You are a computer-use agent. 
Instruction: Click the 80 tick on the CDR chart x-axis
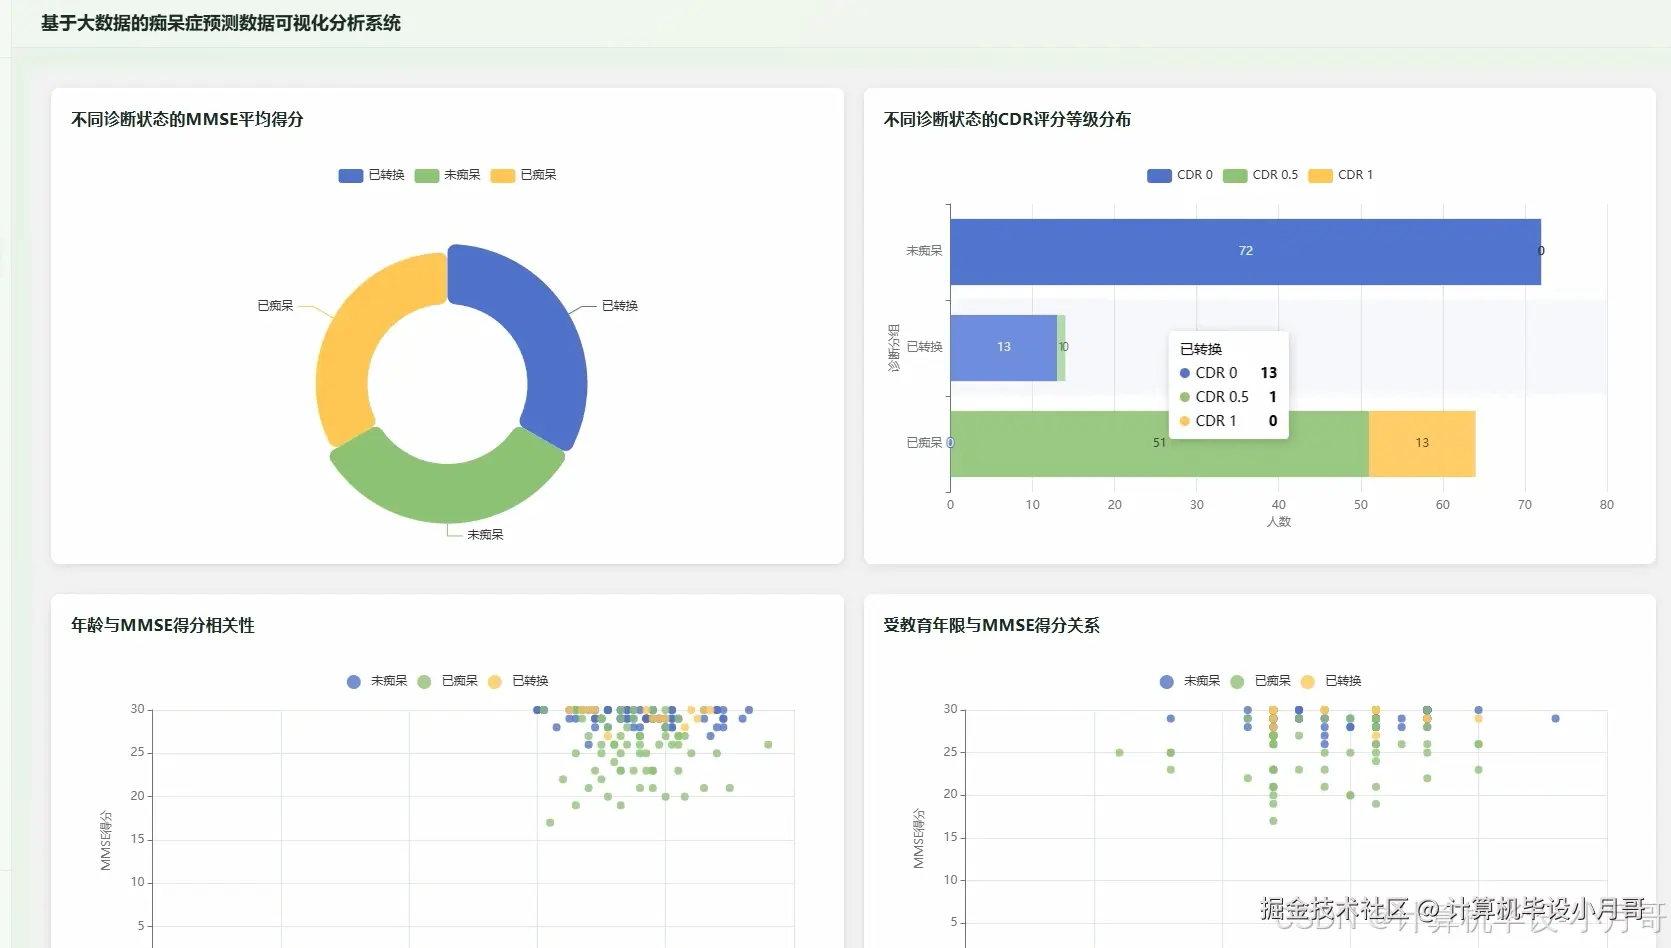point(1606,505)
